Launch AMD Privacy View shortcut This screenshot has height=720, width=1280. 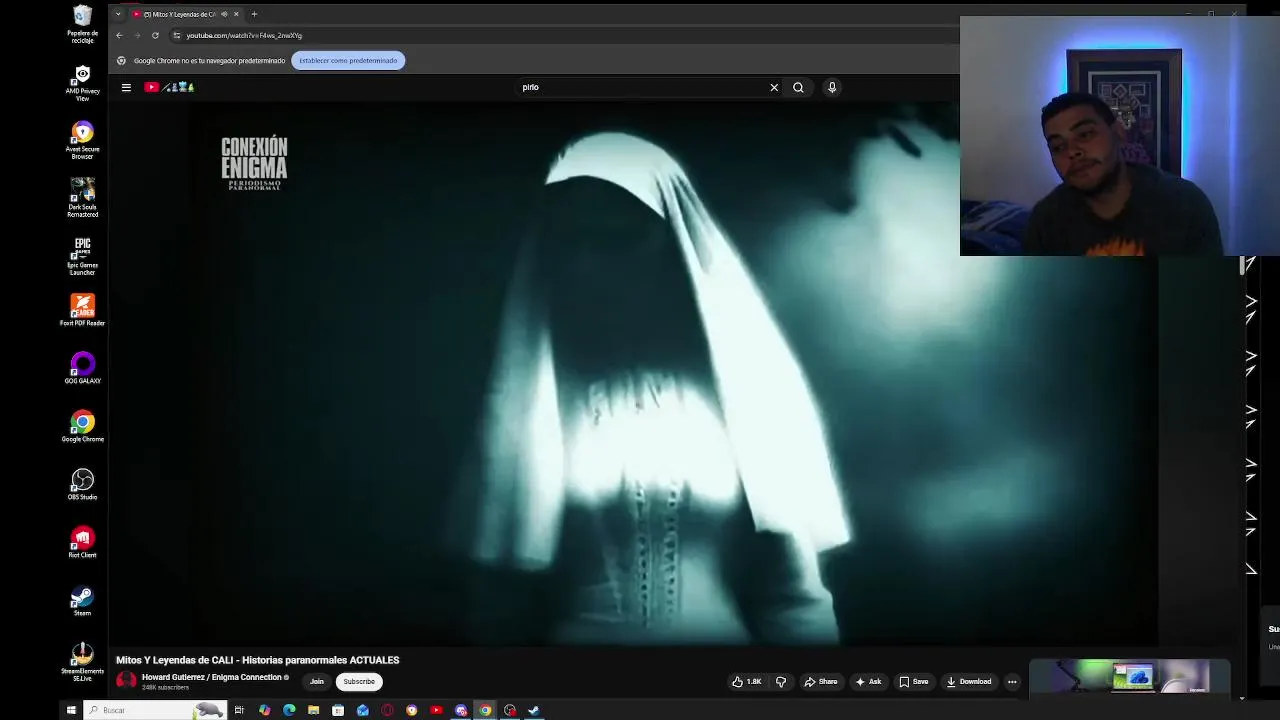tap(82, 83)
